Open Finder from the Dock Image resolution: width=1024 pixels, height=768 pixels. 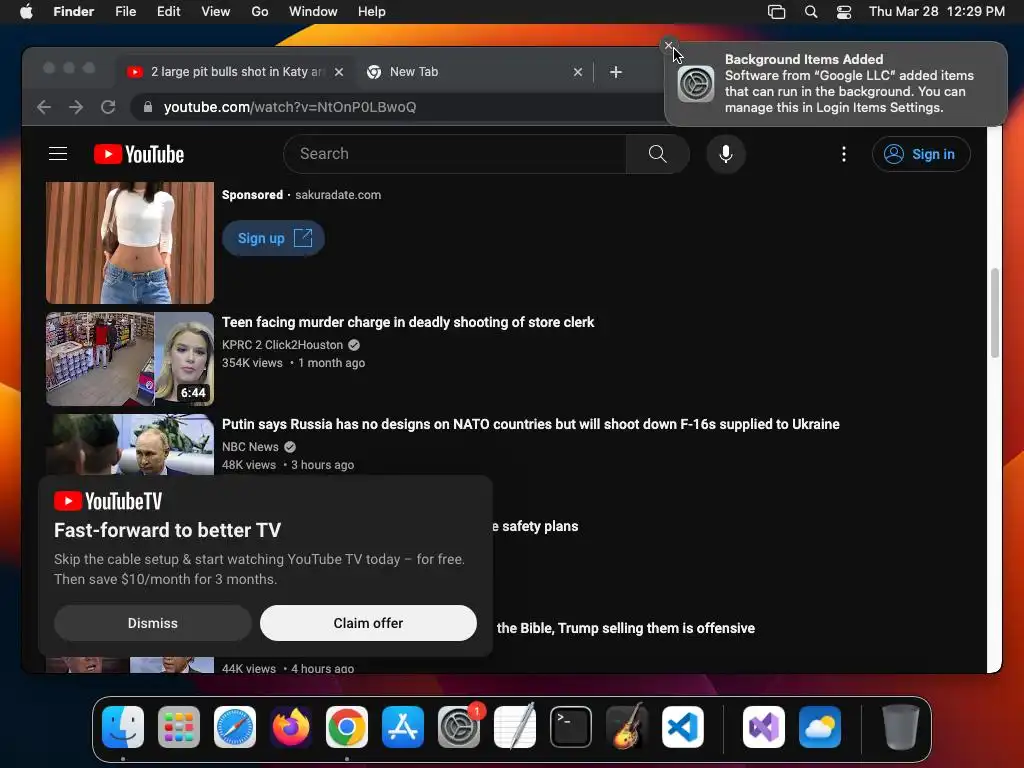point(123,727)
